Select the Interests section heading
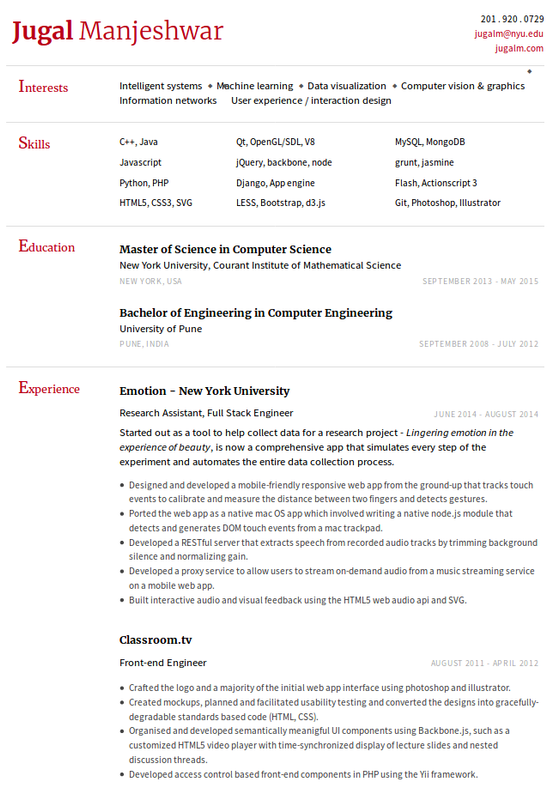 pos(43,87)
